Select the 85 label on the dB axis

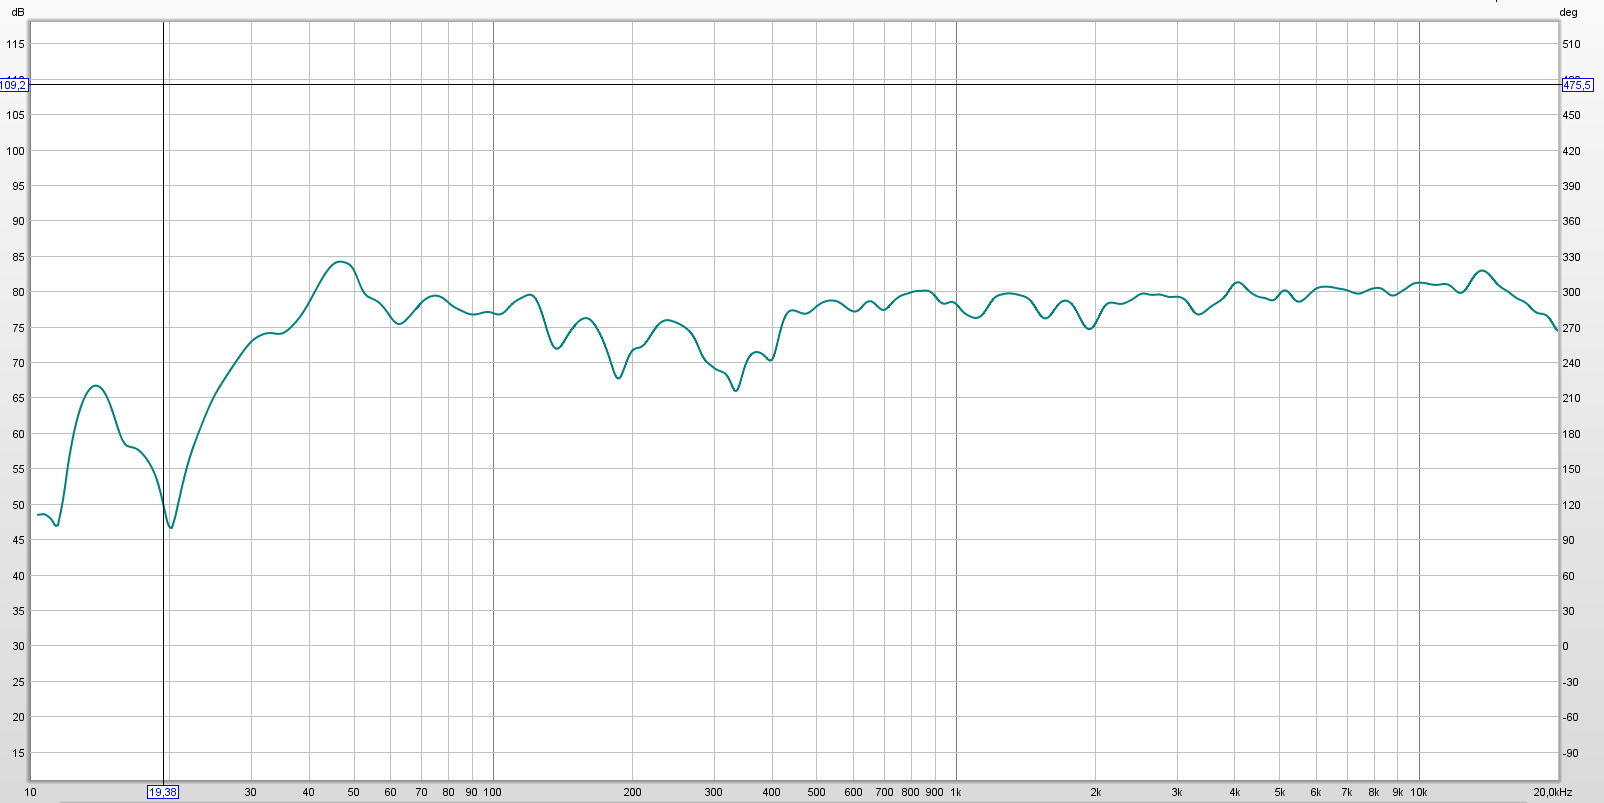tap(18, 257)
